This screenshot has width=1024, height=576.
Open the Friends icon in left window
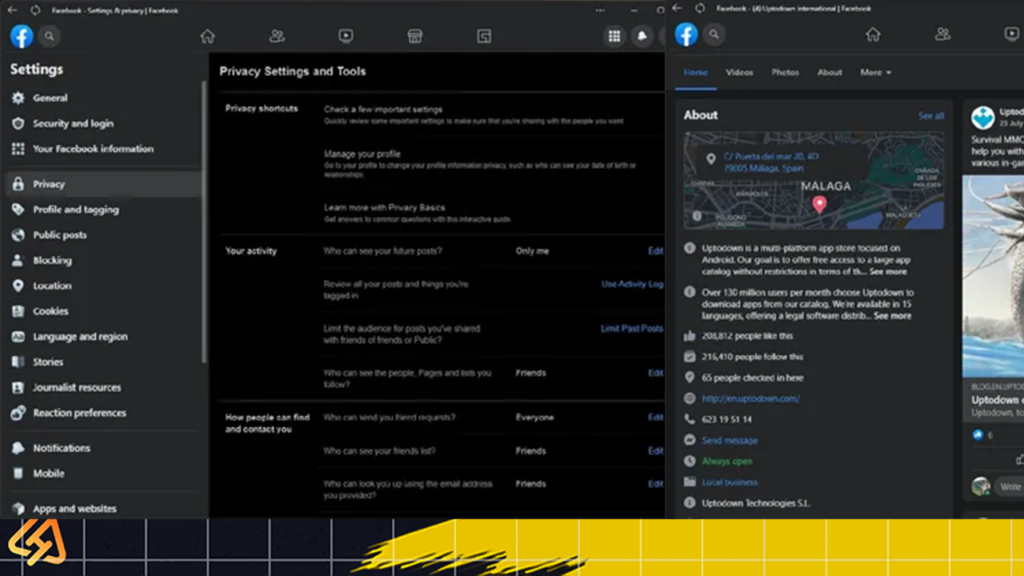pyautogui.click(x=277, y=36)
